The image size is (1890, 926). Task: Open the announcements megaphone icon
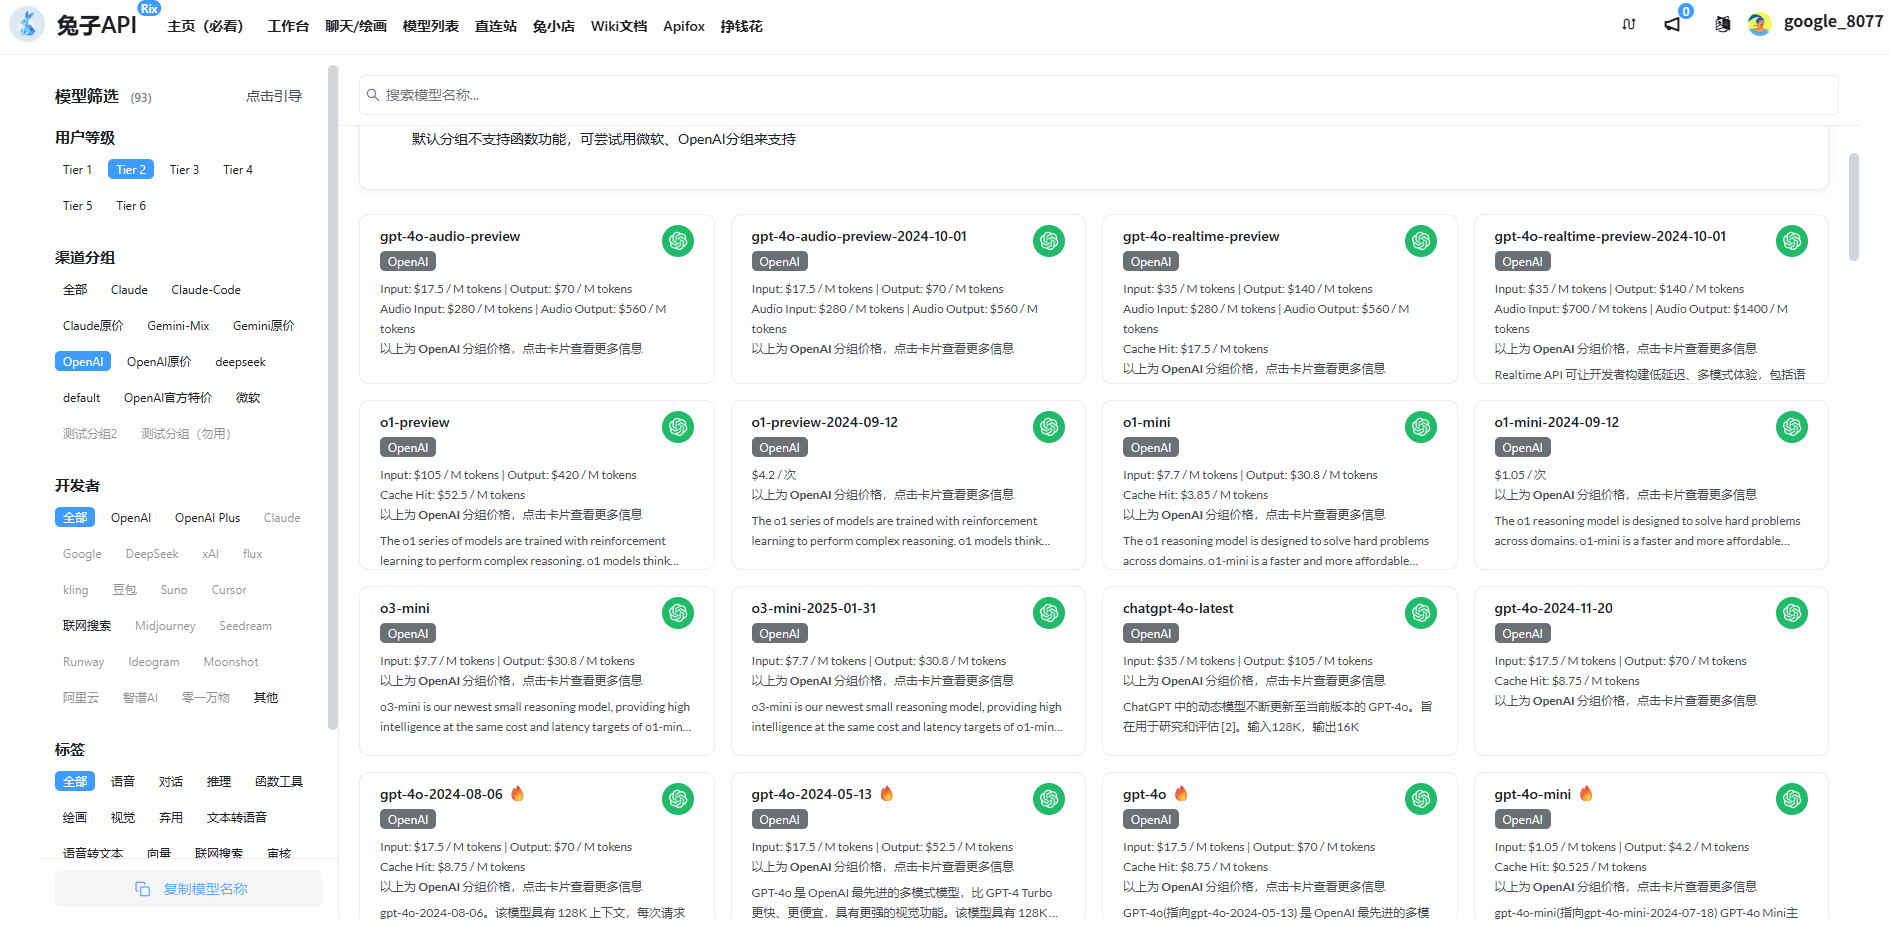point(1673,24)
